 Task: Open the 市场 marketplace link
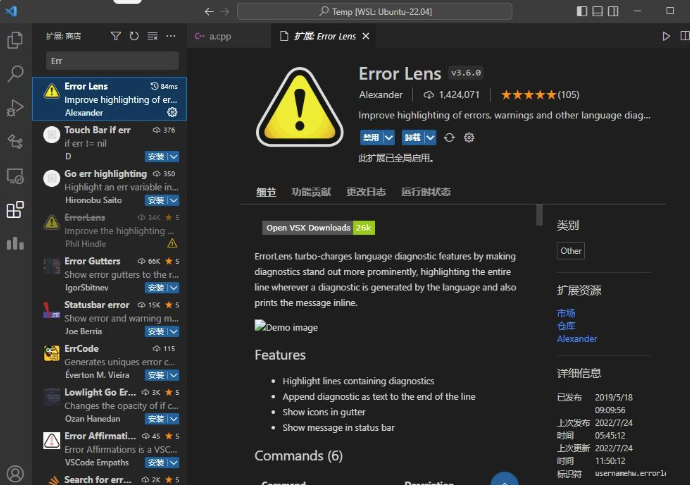point(566,313)
